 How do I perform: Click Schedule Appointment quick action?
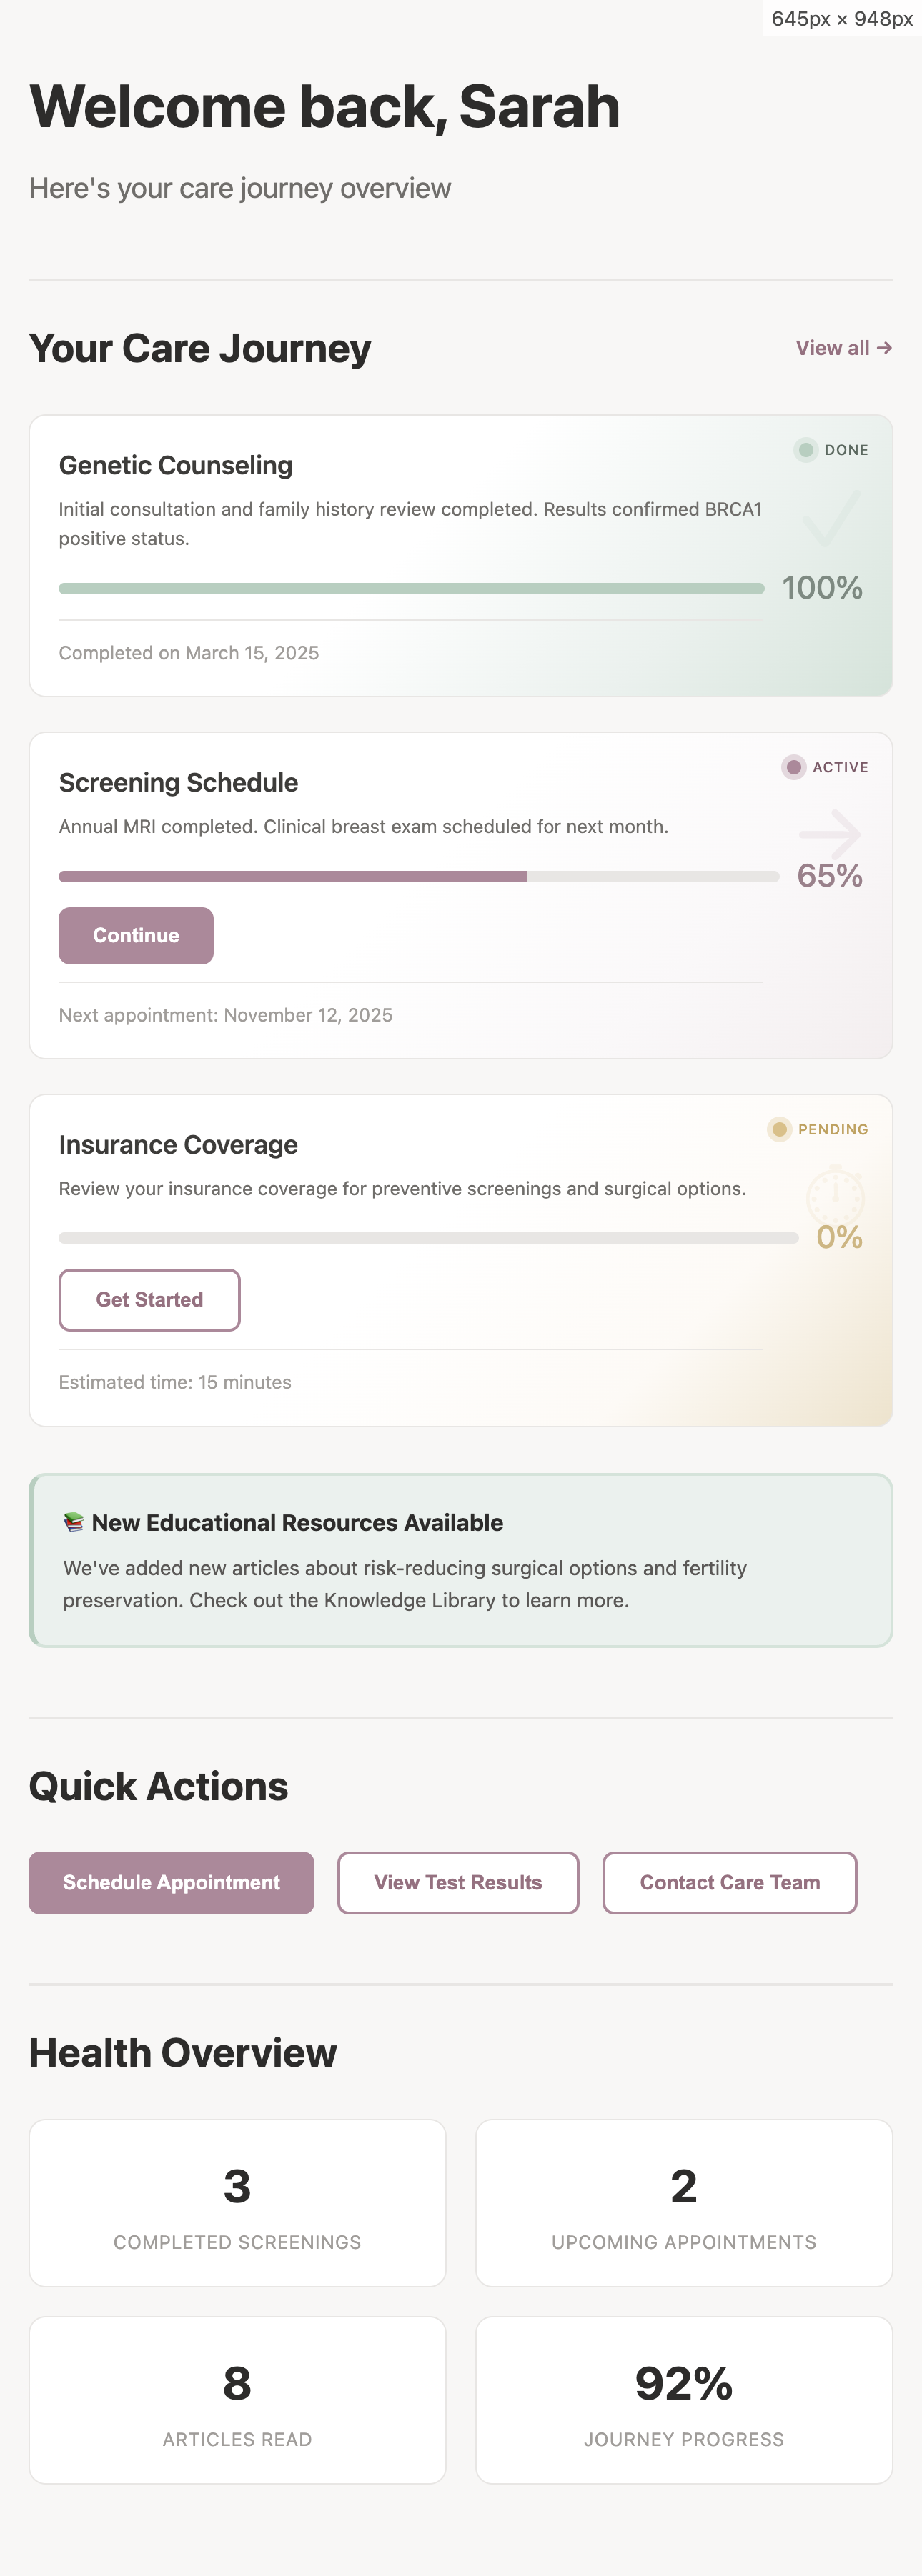pyautogui.click(x=171, y=1883)
